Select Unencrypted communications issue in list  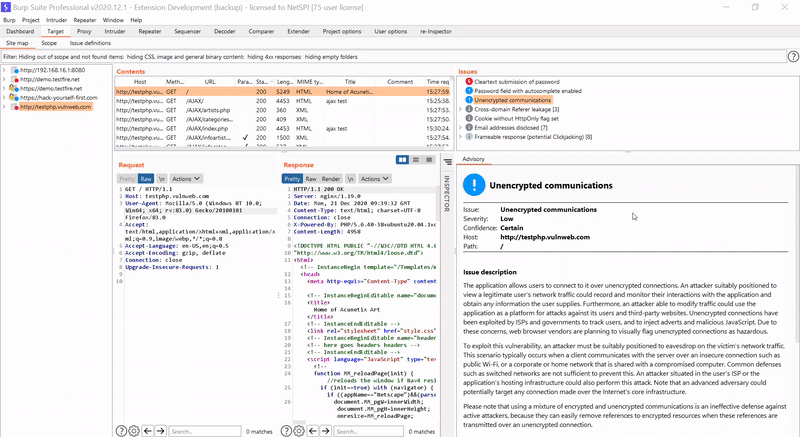pos(513,100)
